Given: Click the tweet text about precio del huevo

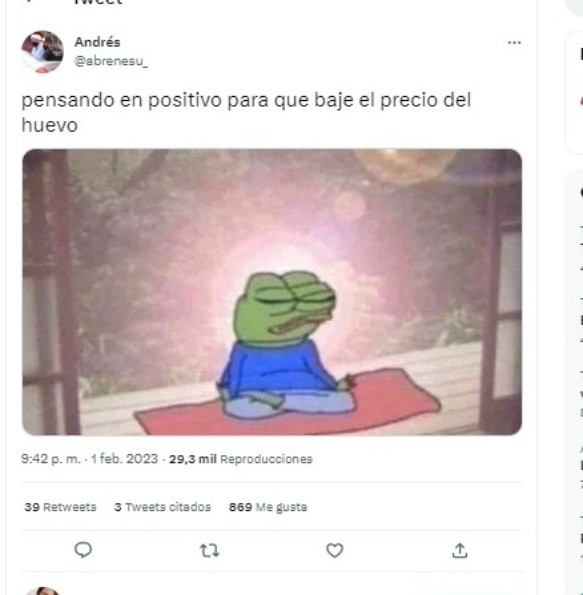Looking at the screenshot, I should pyautogui.click(x=246, y=112).
